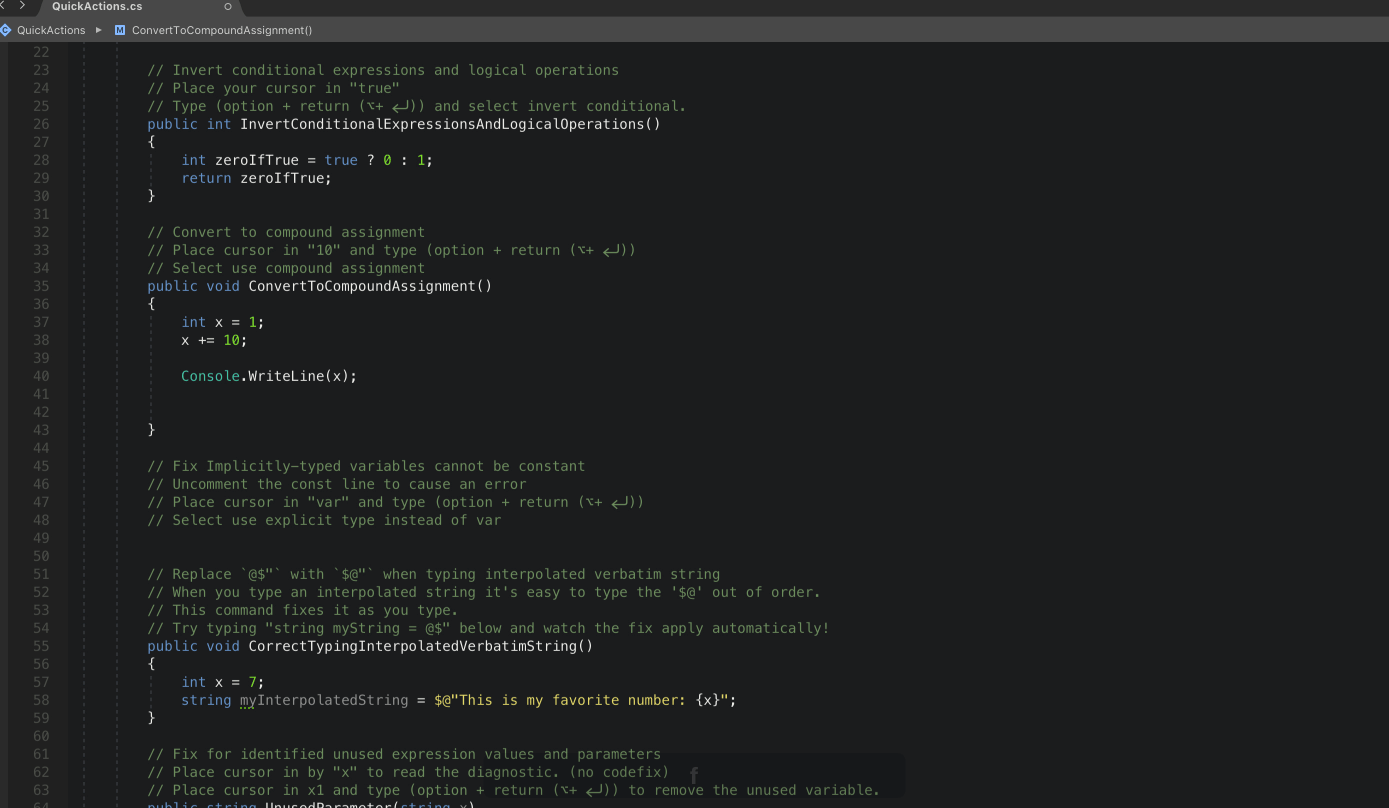Click the method icon in the breadcrumb bar

(x=120, y=30)
